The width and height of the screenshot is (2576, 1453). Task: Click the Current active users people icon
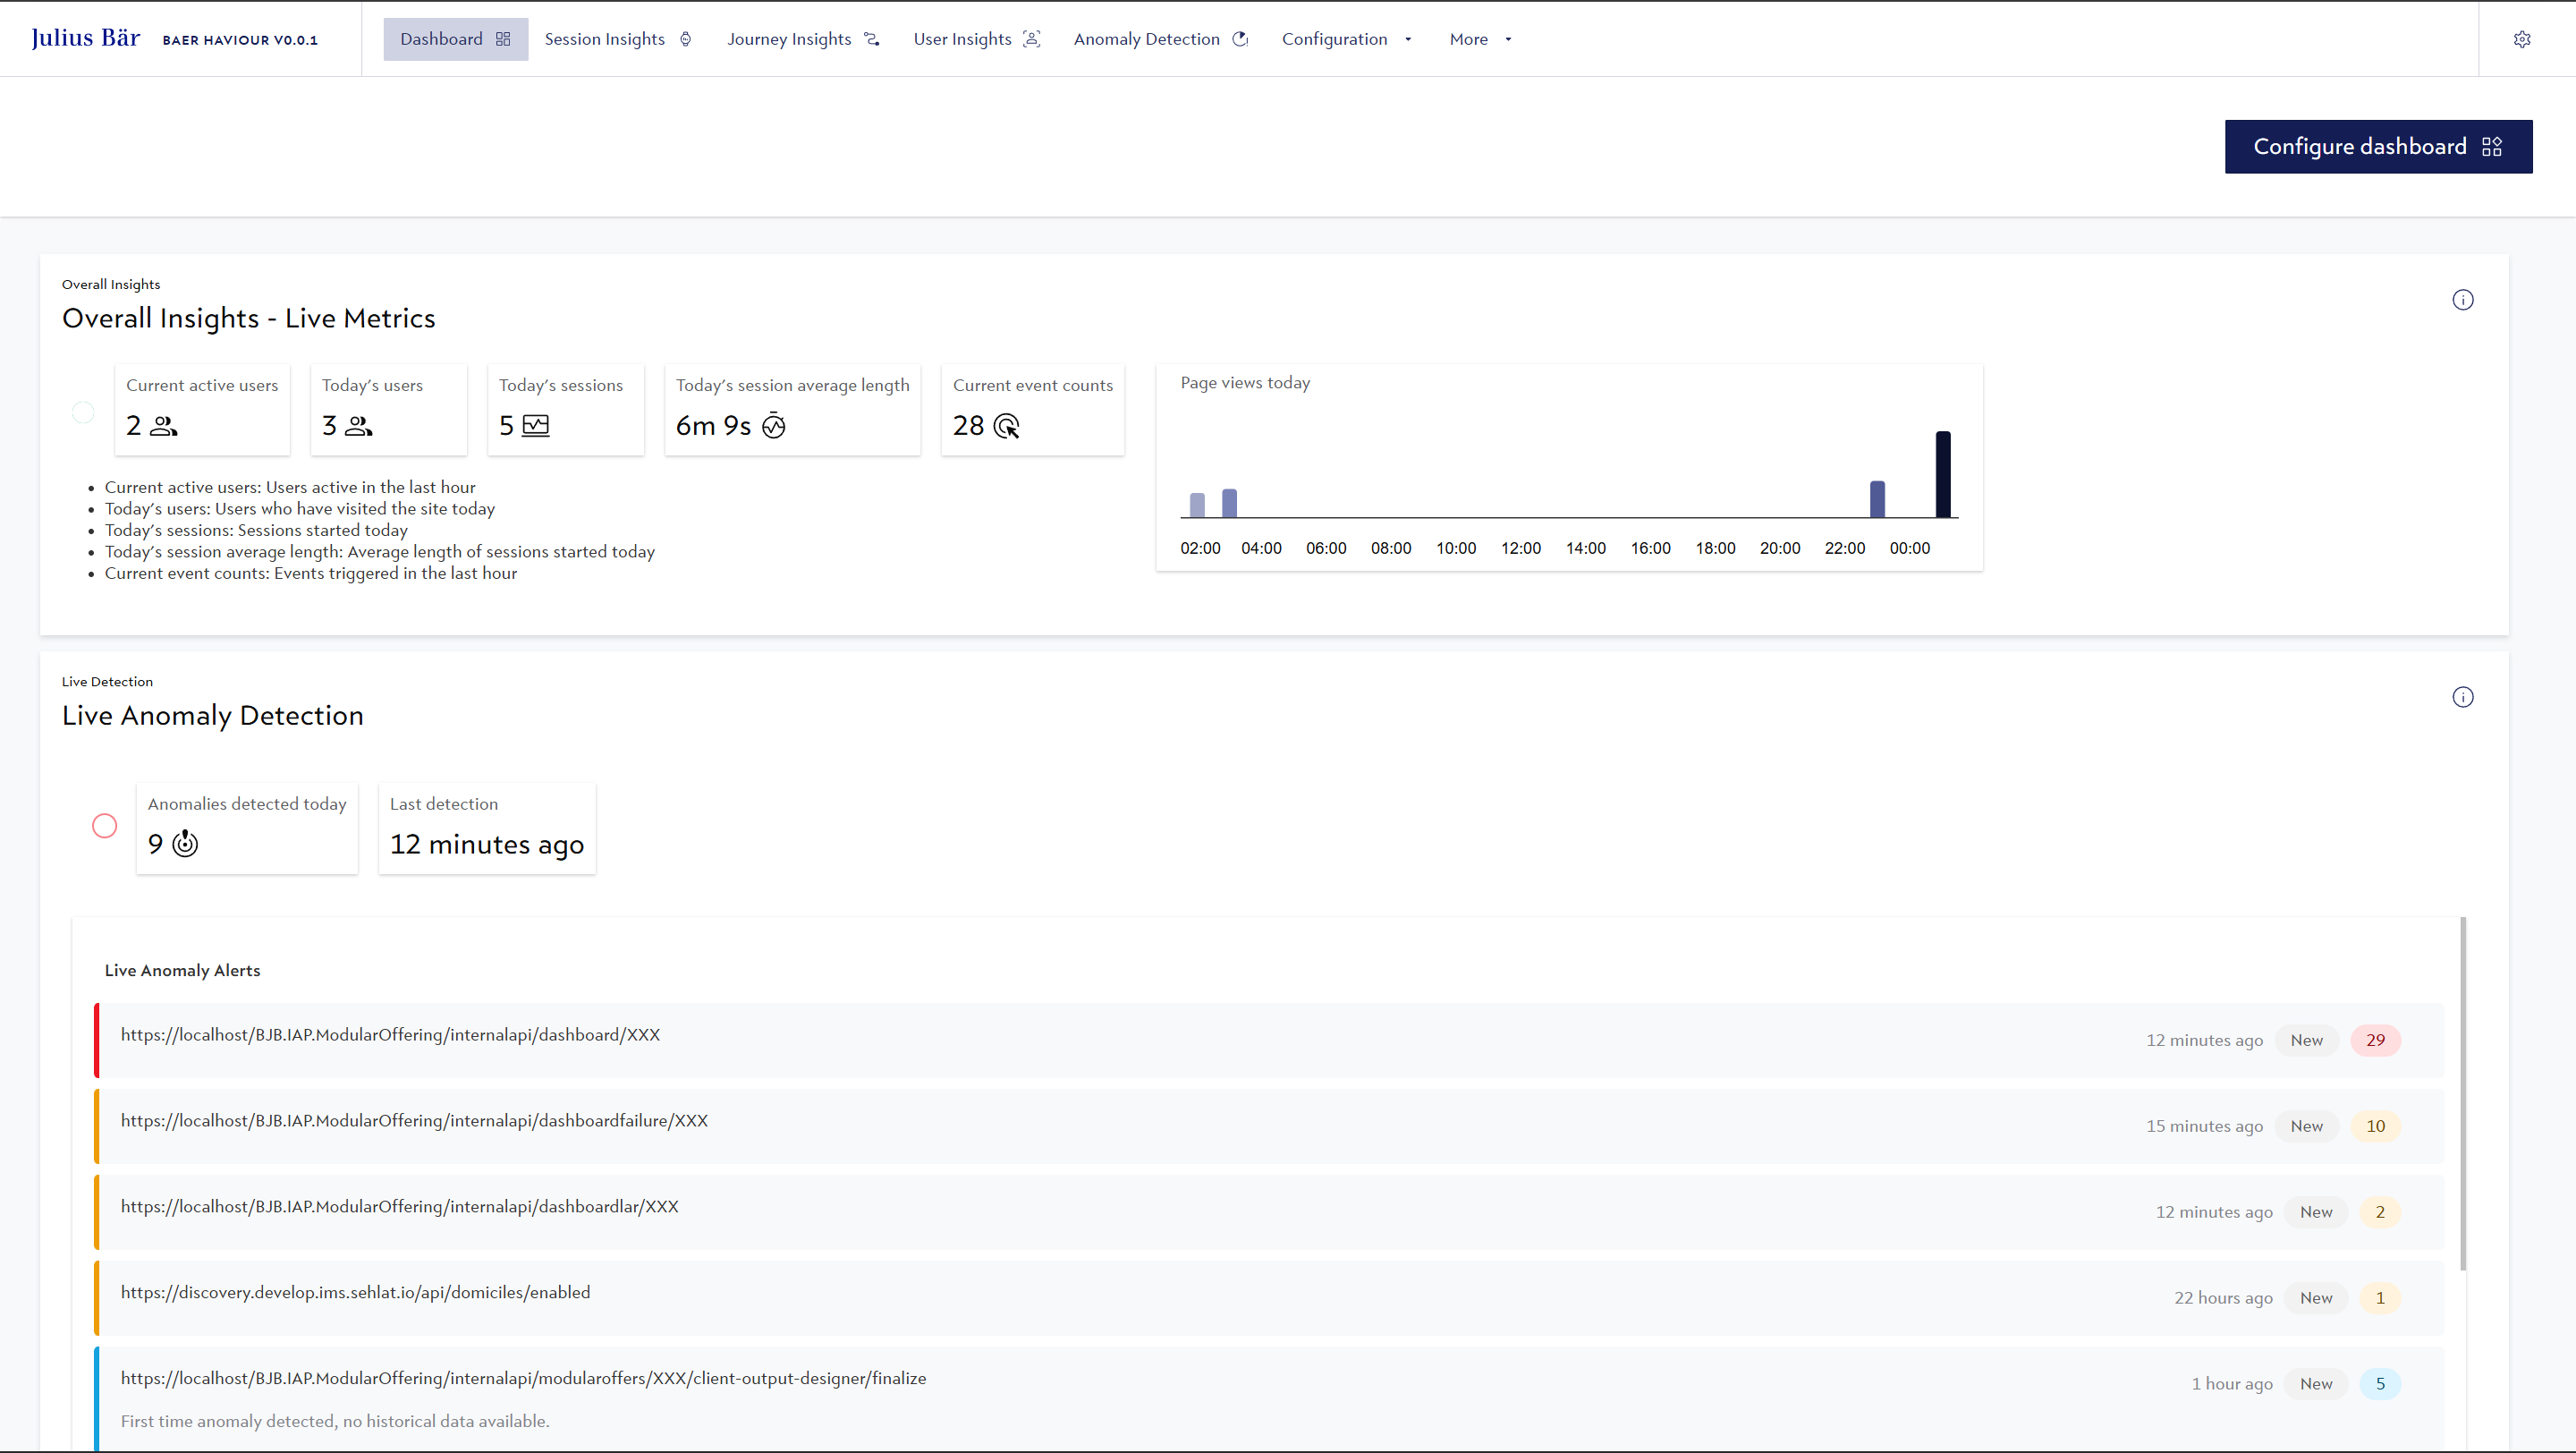click(x=164, y=426)
